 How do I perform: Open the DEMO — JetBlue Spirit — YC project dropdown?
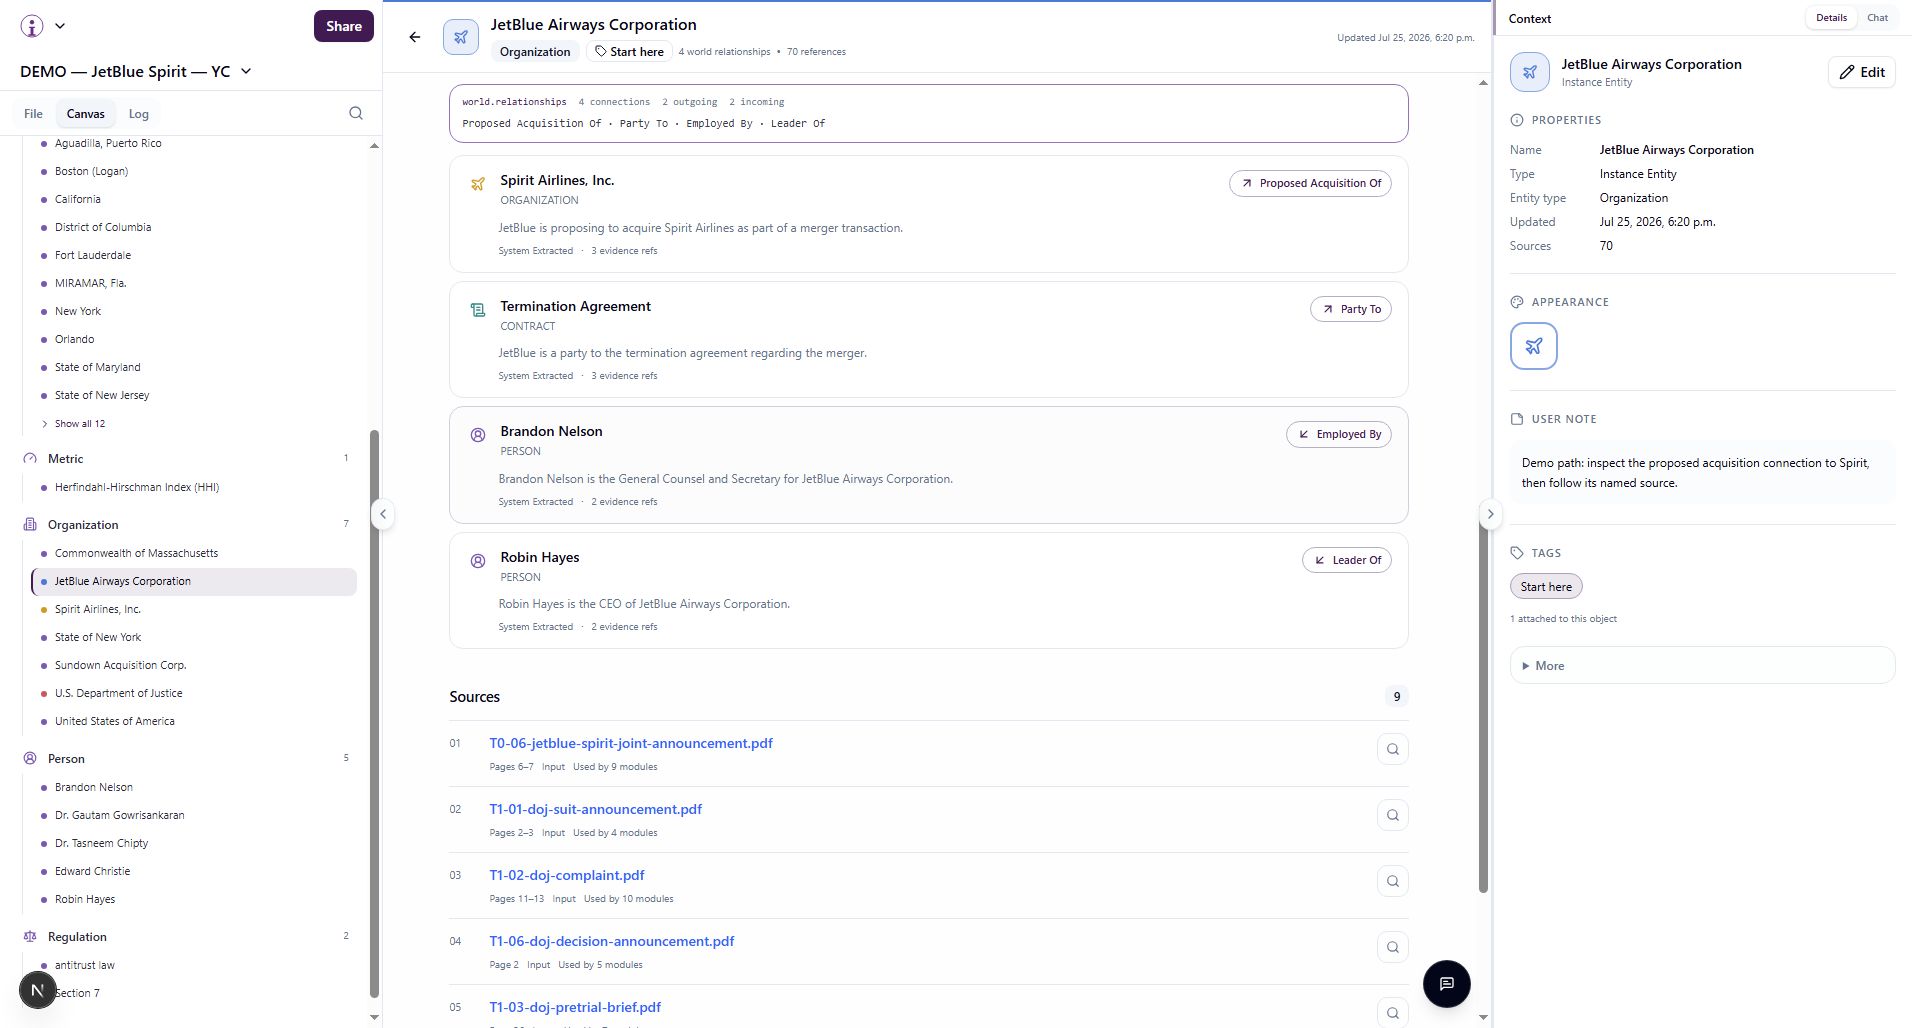[136, 71]
